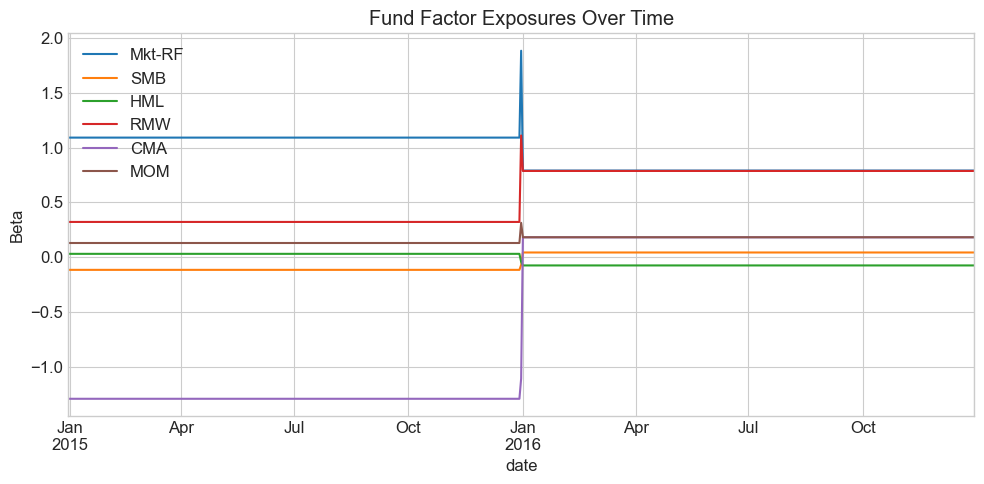Screen dimensions: 984x484
Task: Click the 0.0 y-axis tick label
Action: [52, 258]
